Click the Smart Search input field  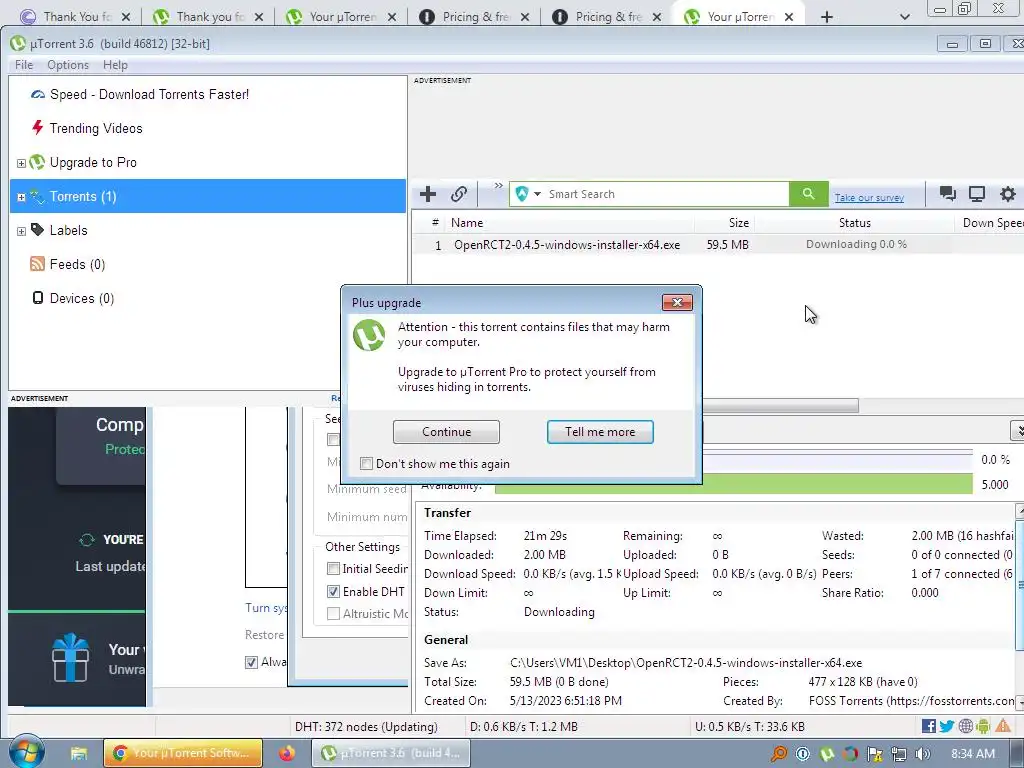(666, 194)
